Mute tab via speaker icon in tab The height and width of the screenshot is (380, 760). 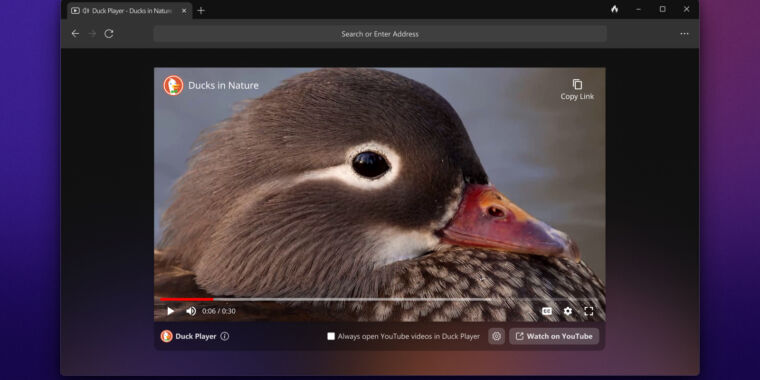(86, 11)
